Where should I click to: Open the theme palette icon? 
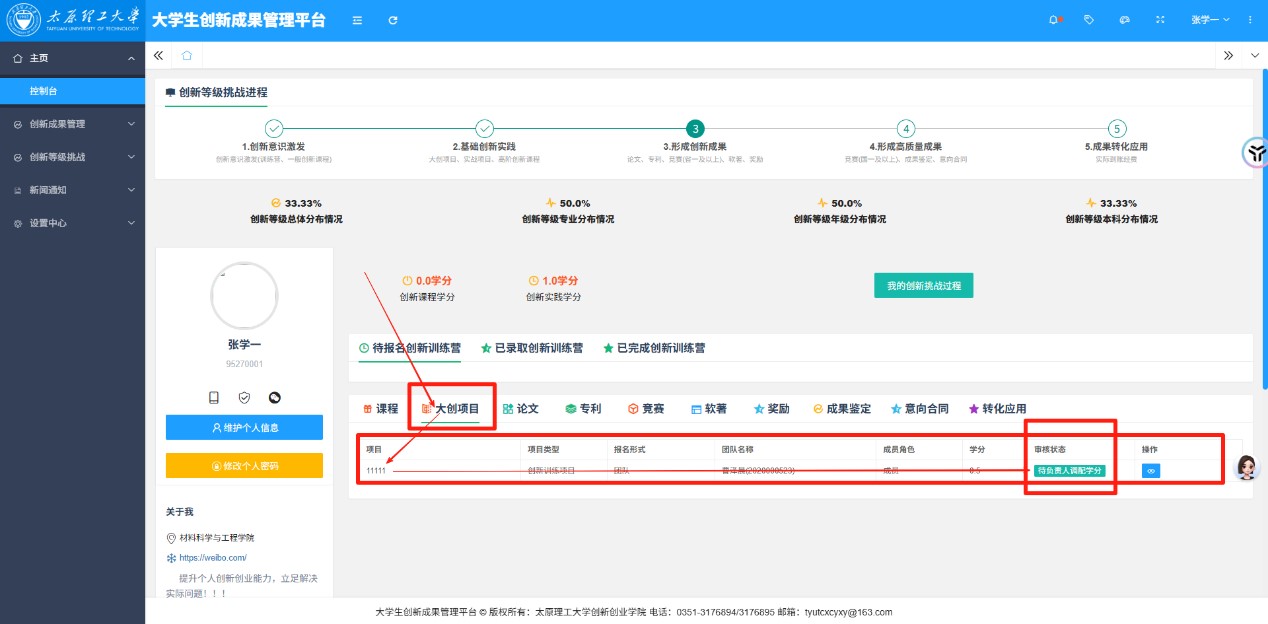pos(1124,20)
